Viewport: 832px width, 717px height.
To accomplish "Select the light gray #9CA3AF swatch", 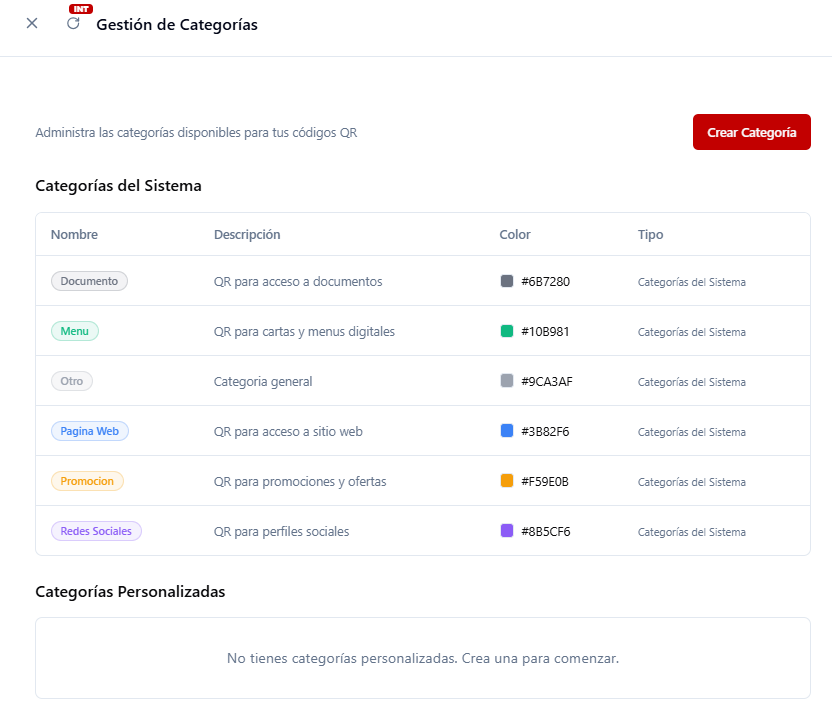I will click(507, 381).
